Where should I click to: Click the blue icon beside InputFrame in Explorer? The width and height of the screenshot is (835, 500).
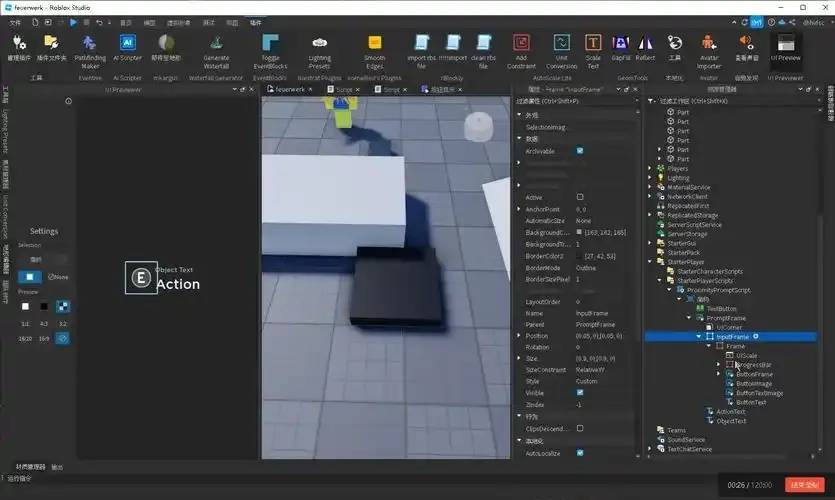(756, 337)
